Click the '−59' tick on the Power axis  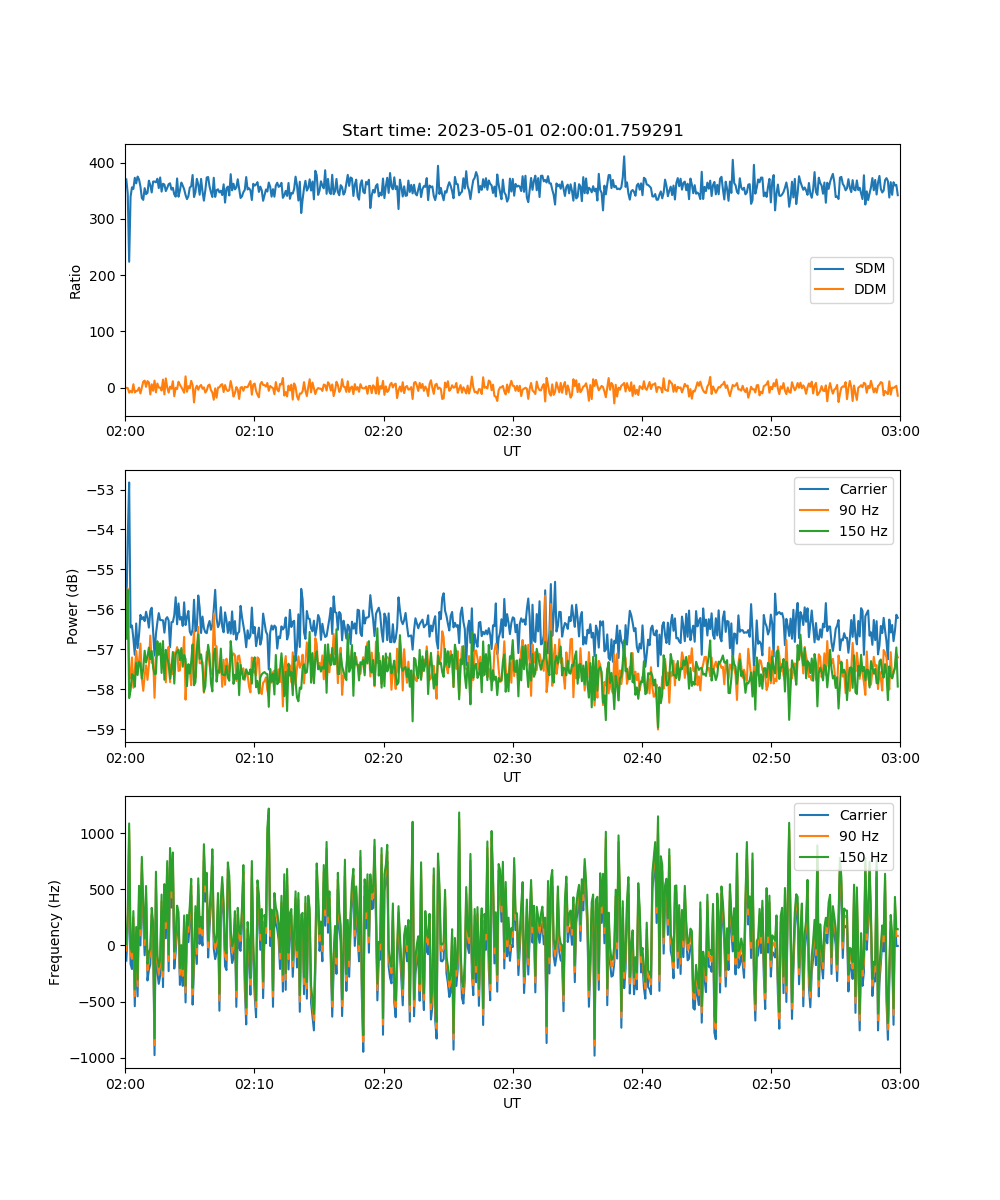pos(103,729)
